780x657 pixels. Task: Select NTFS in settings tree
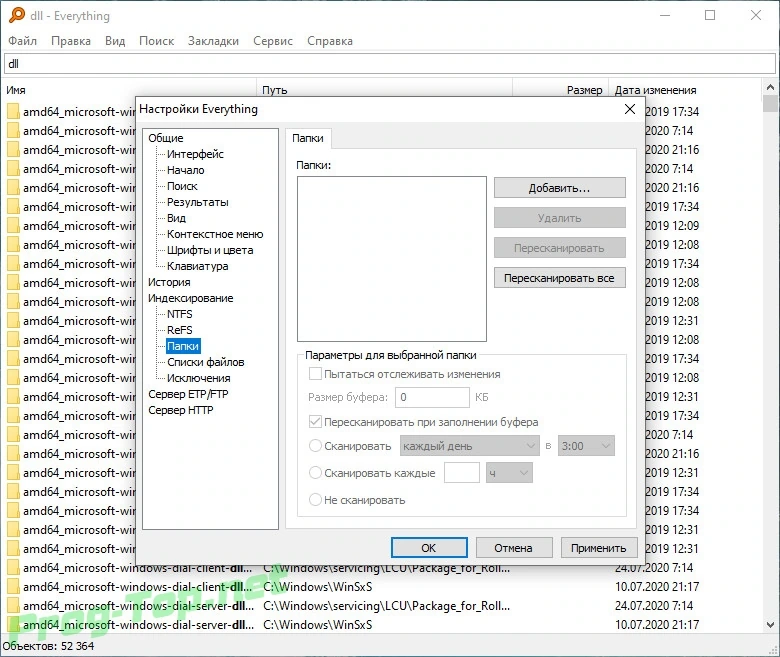(180, 314)
